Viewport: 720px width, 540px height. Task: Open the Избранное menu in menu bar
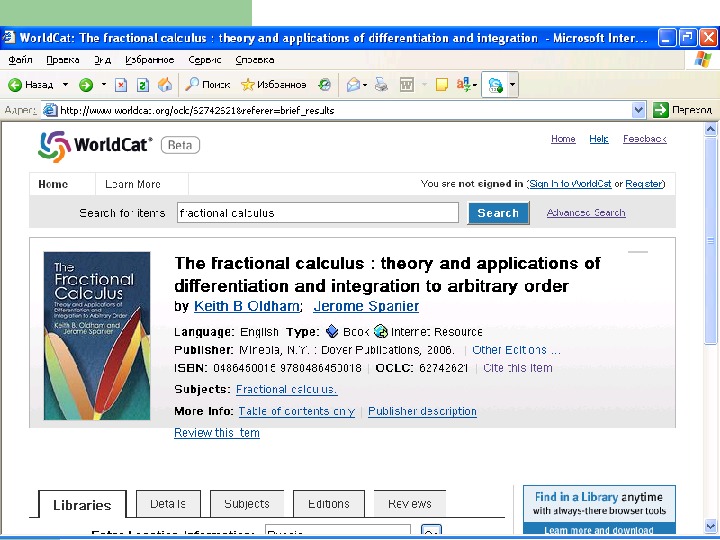pyautogui.click(x=150, y=60)
